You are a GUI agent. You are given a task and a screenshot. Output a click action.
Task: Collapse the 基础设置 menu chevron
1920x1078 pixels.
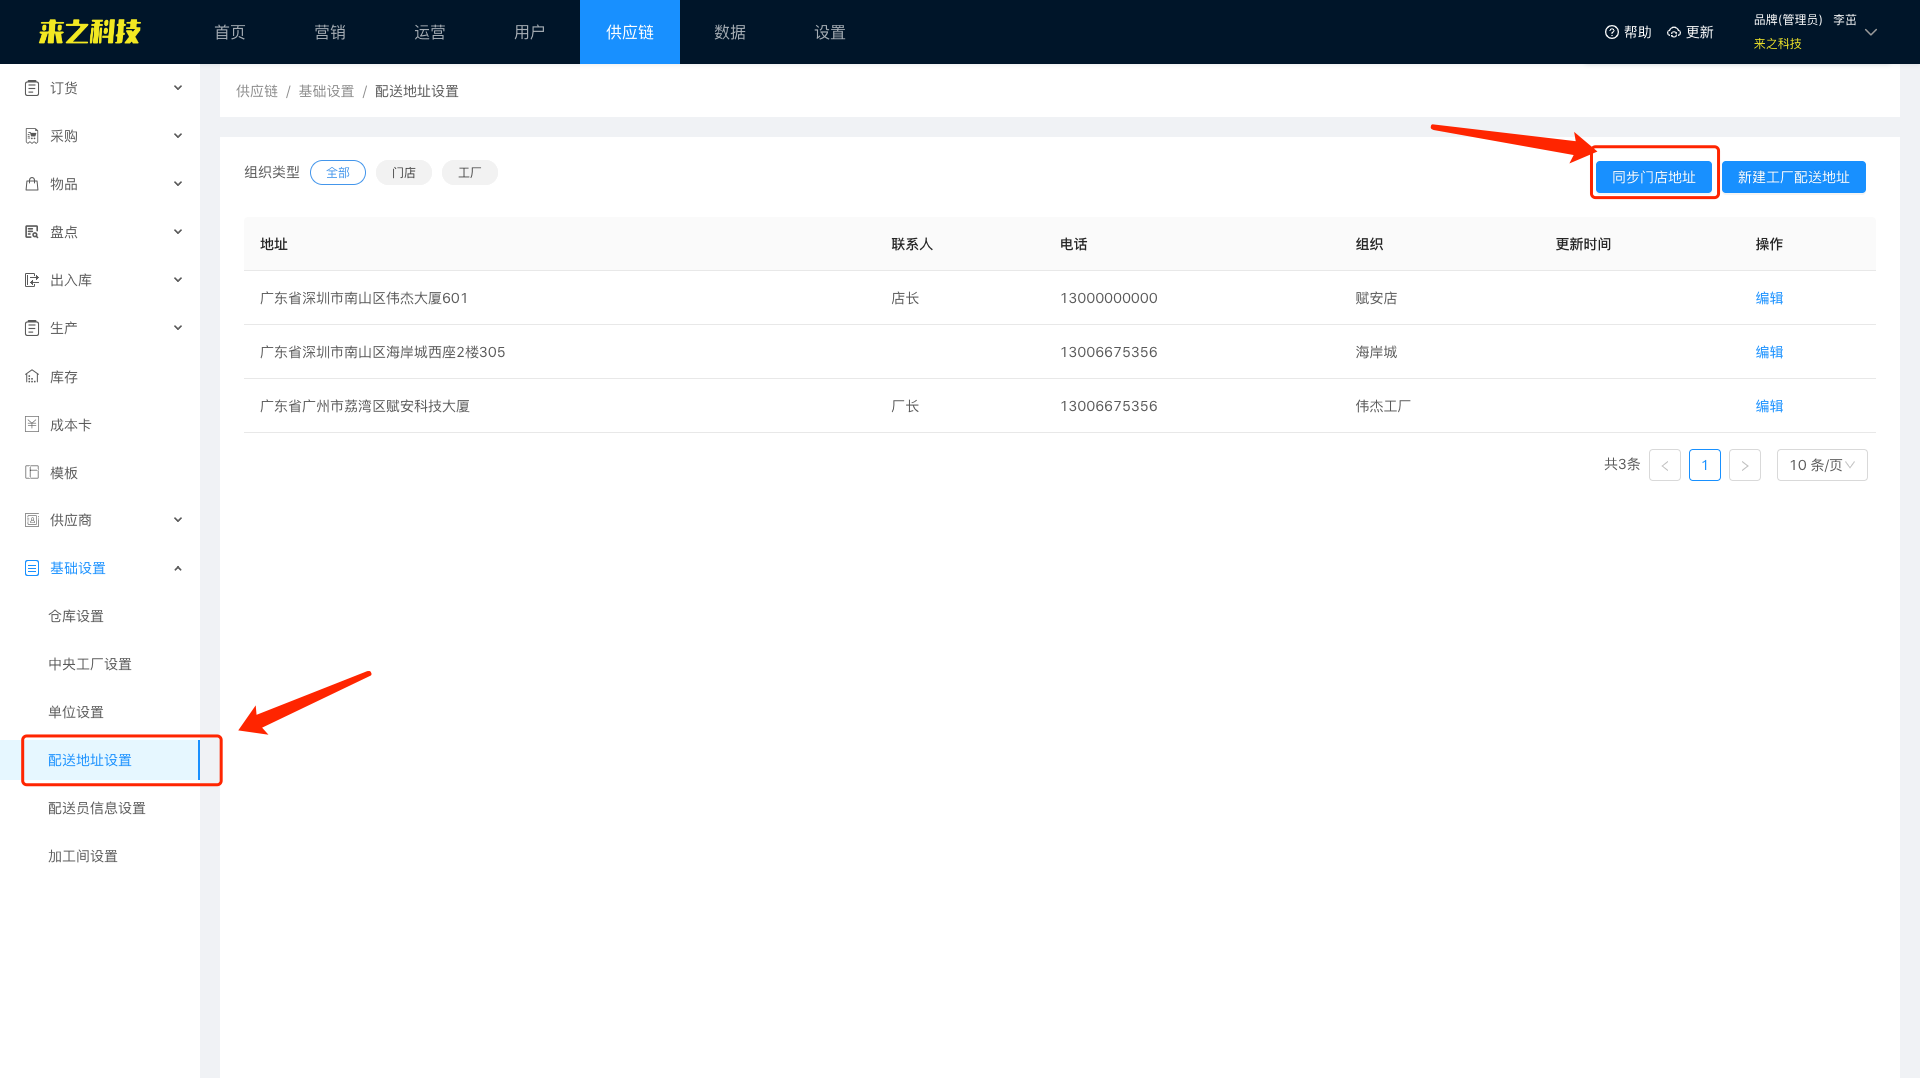pyautogui.click(x=178, y=568)
